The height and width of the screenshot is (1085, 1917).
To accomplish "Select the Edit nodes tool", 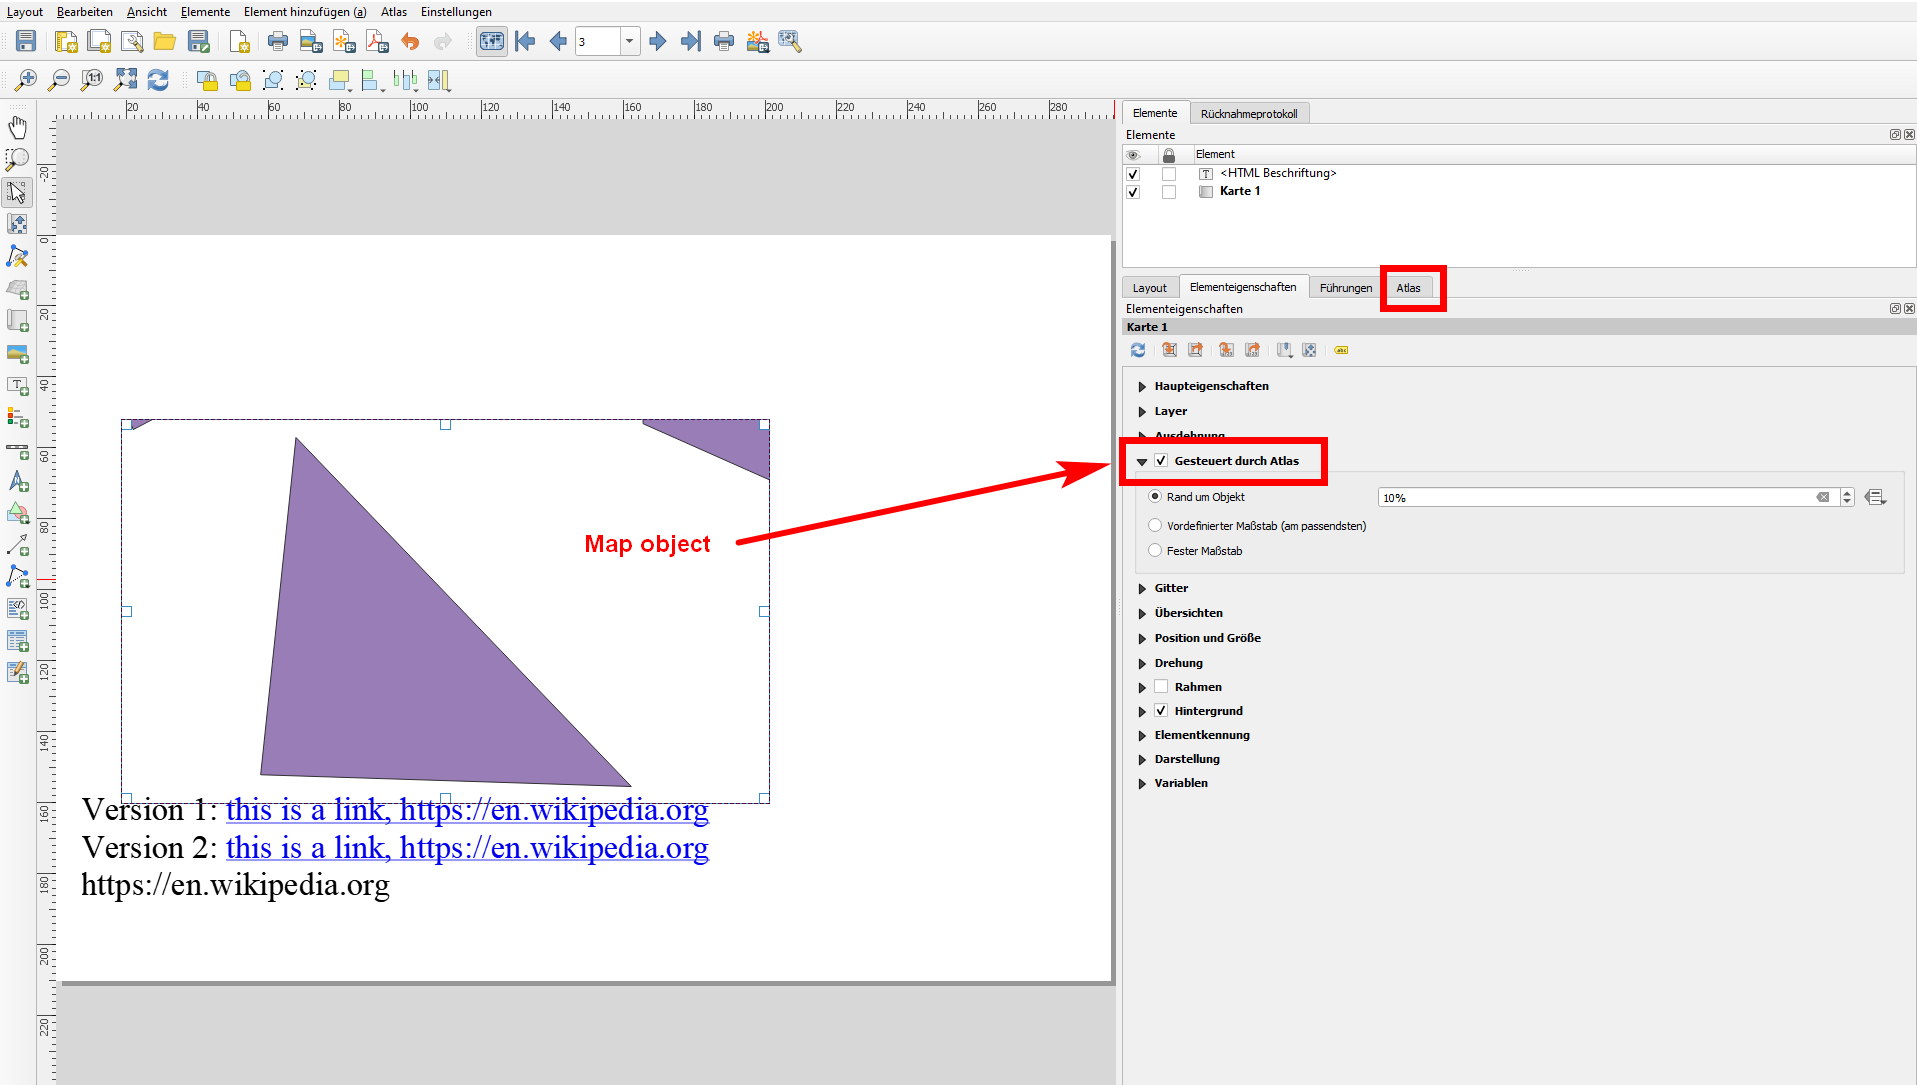I will pyautogui.click(x=18, y=257).
